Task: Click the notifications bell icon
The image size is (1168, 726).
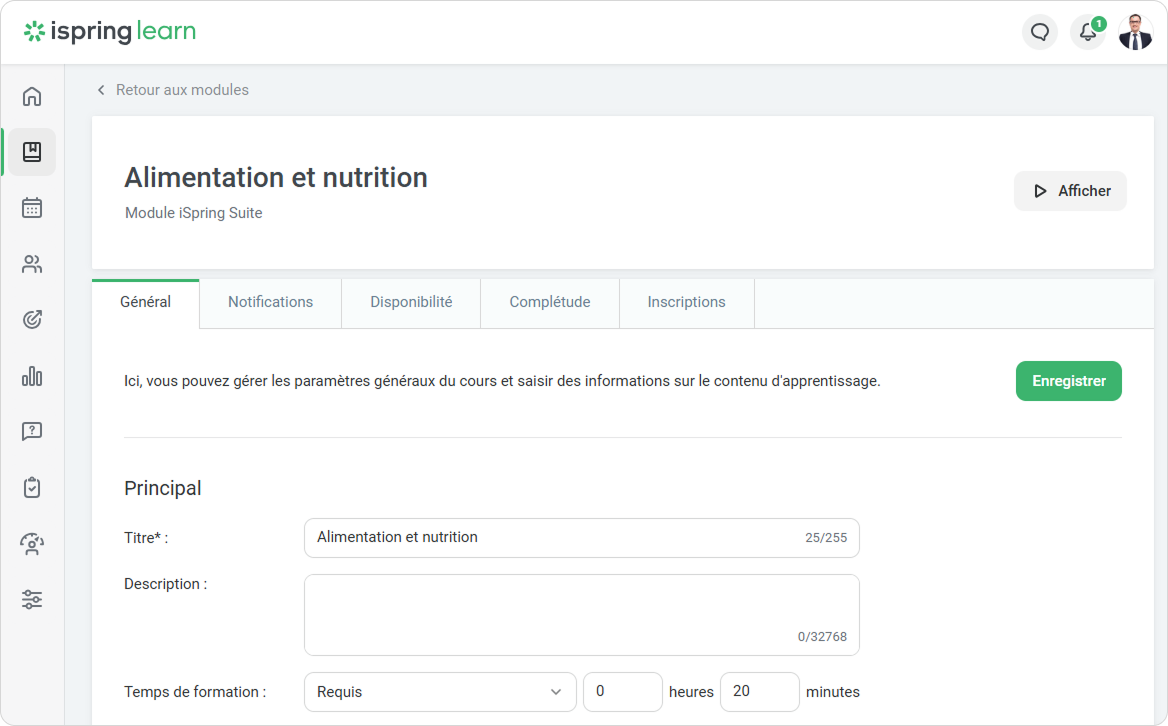Action: 1088,32
